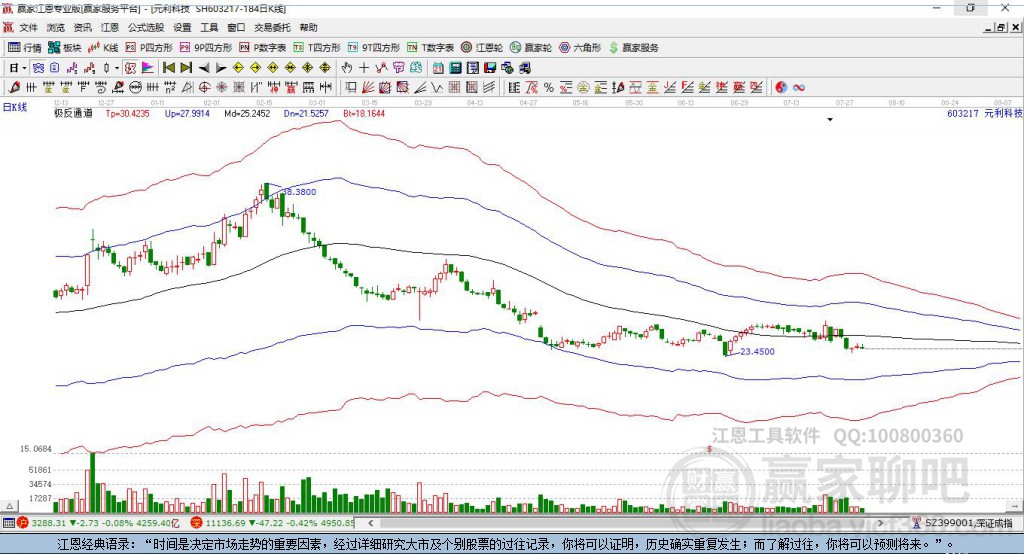Toggle the highlighted 权 adjustment icon
This screenshot has height=554, width=1024.
[x=131, y=68]
